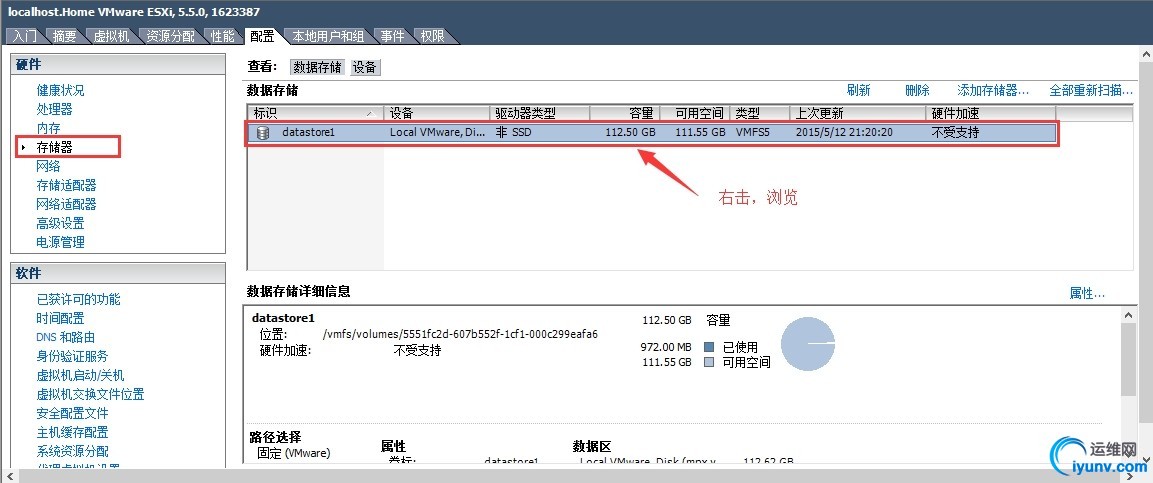The width and height of the screenshot is (1153, 483).
Task: Open 健康状况 in hardware list
Action: pos(60,90)
